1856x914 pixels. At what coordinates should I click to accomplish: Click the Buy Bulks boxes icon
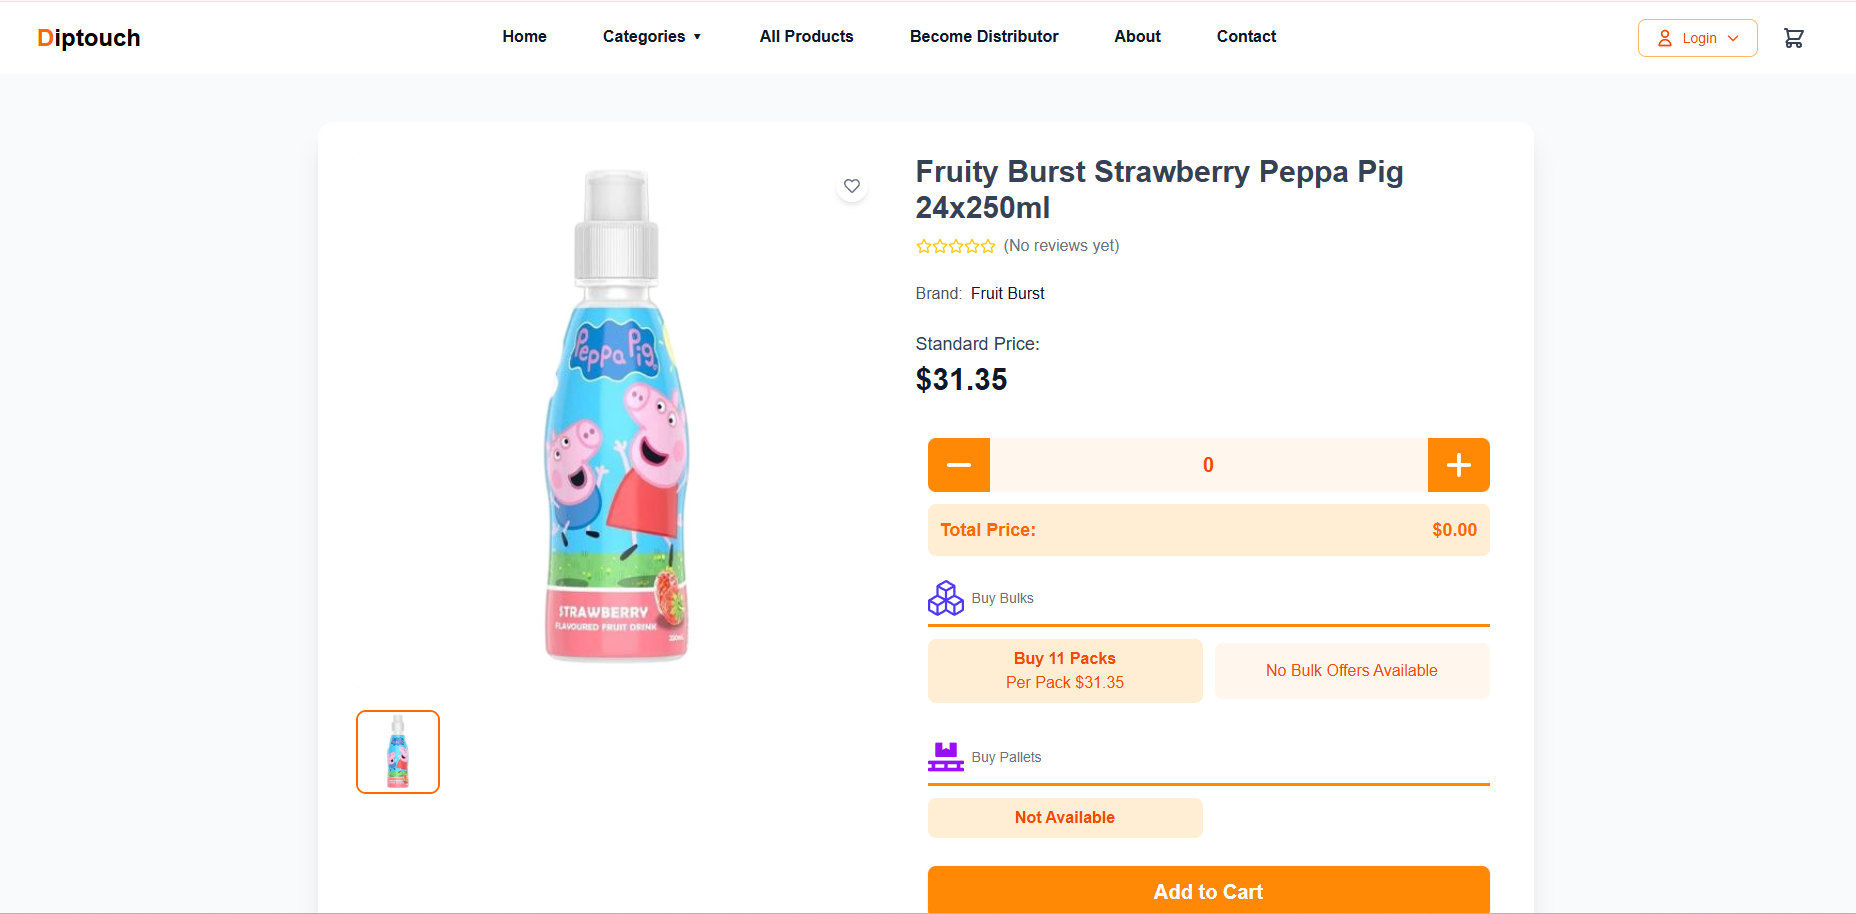(x=945, y=598)
